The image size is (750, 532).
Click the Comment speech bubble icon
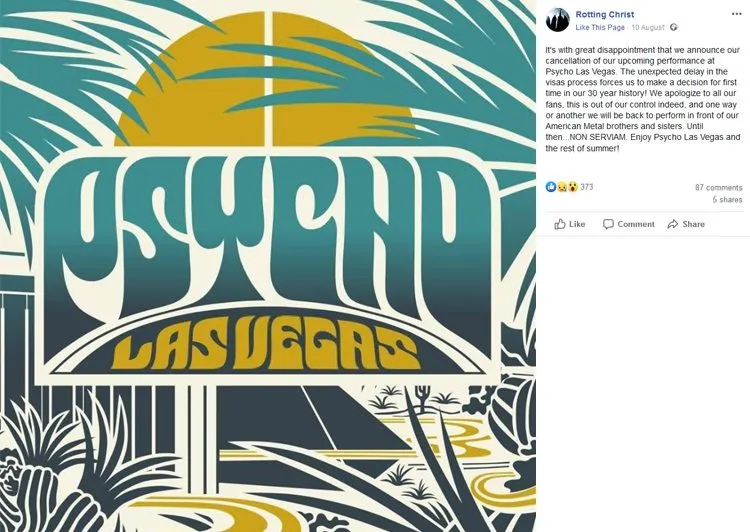tap(608, 224)
